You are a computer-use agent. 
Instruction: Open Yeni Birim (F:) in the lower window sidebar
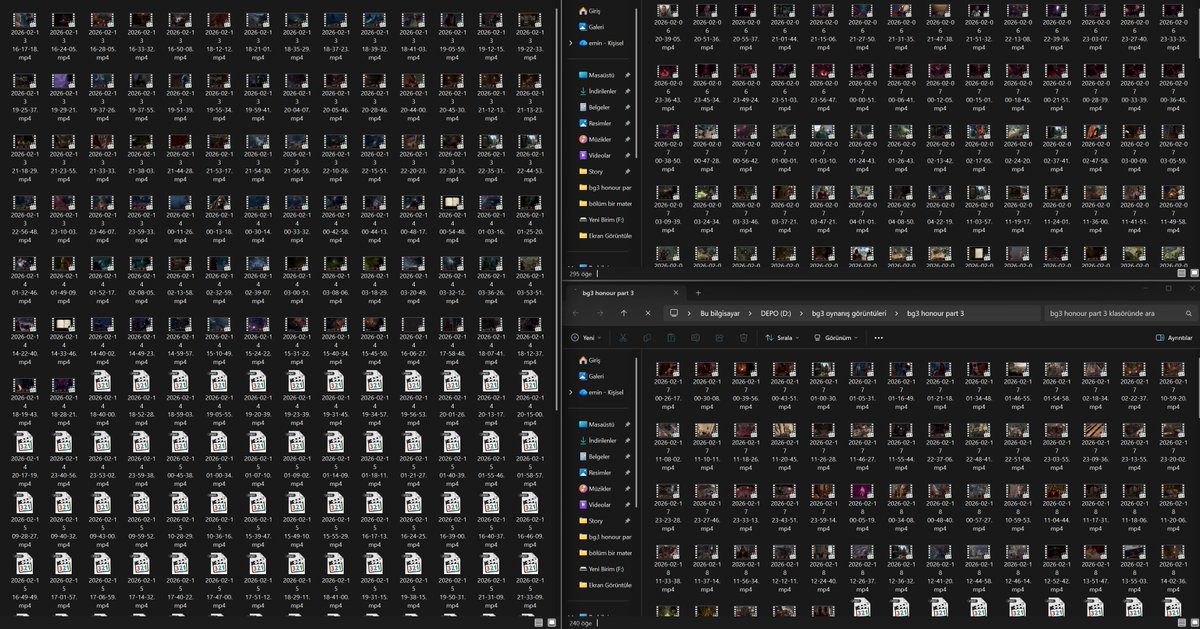(601, 568)
